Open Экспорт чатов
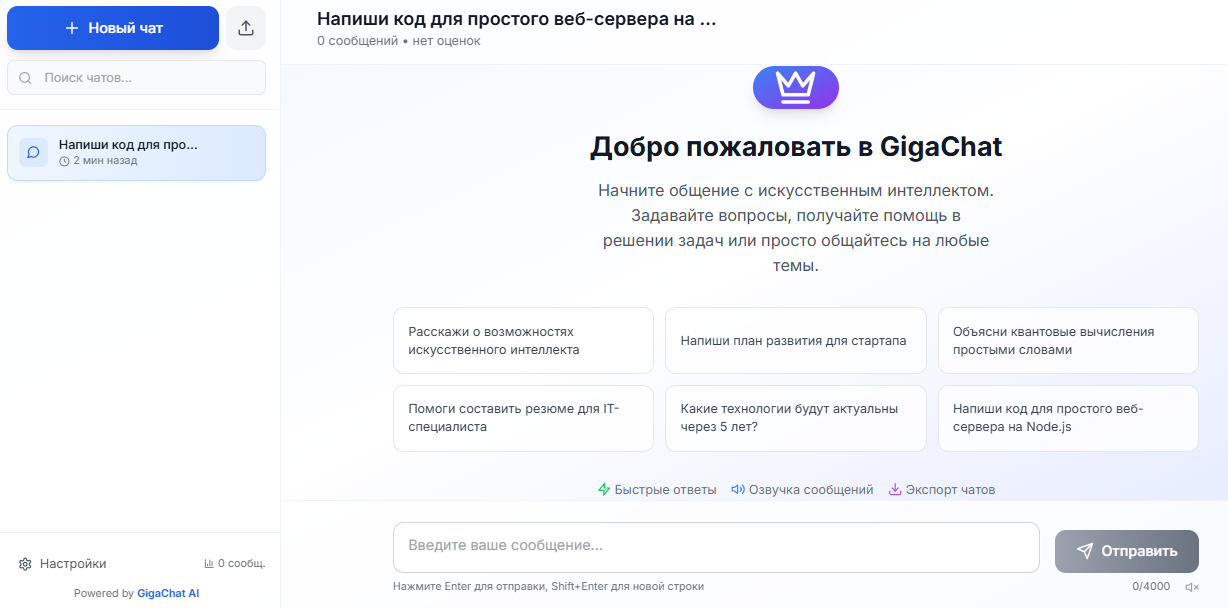Viewport: 1228px width, 608px height. tap(940, 490)
